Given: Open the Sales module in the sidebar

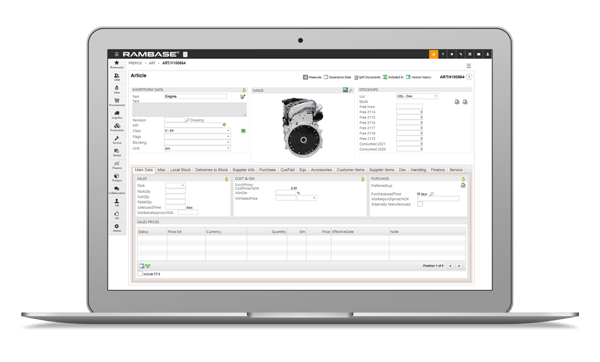Looking at the screenshot, I should (x=117, y=89).
